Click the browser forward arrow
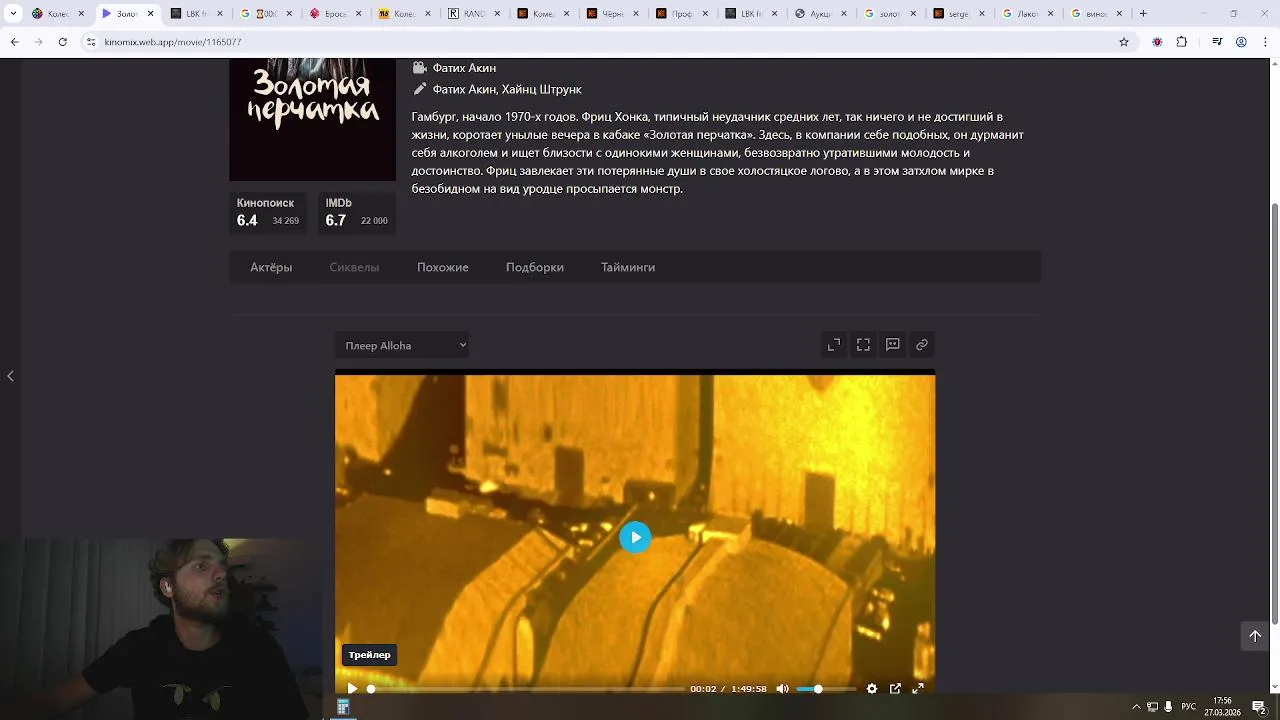Screen dimensions: 1280x720 pos(38,42)
